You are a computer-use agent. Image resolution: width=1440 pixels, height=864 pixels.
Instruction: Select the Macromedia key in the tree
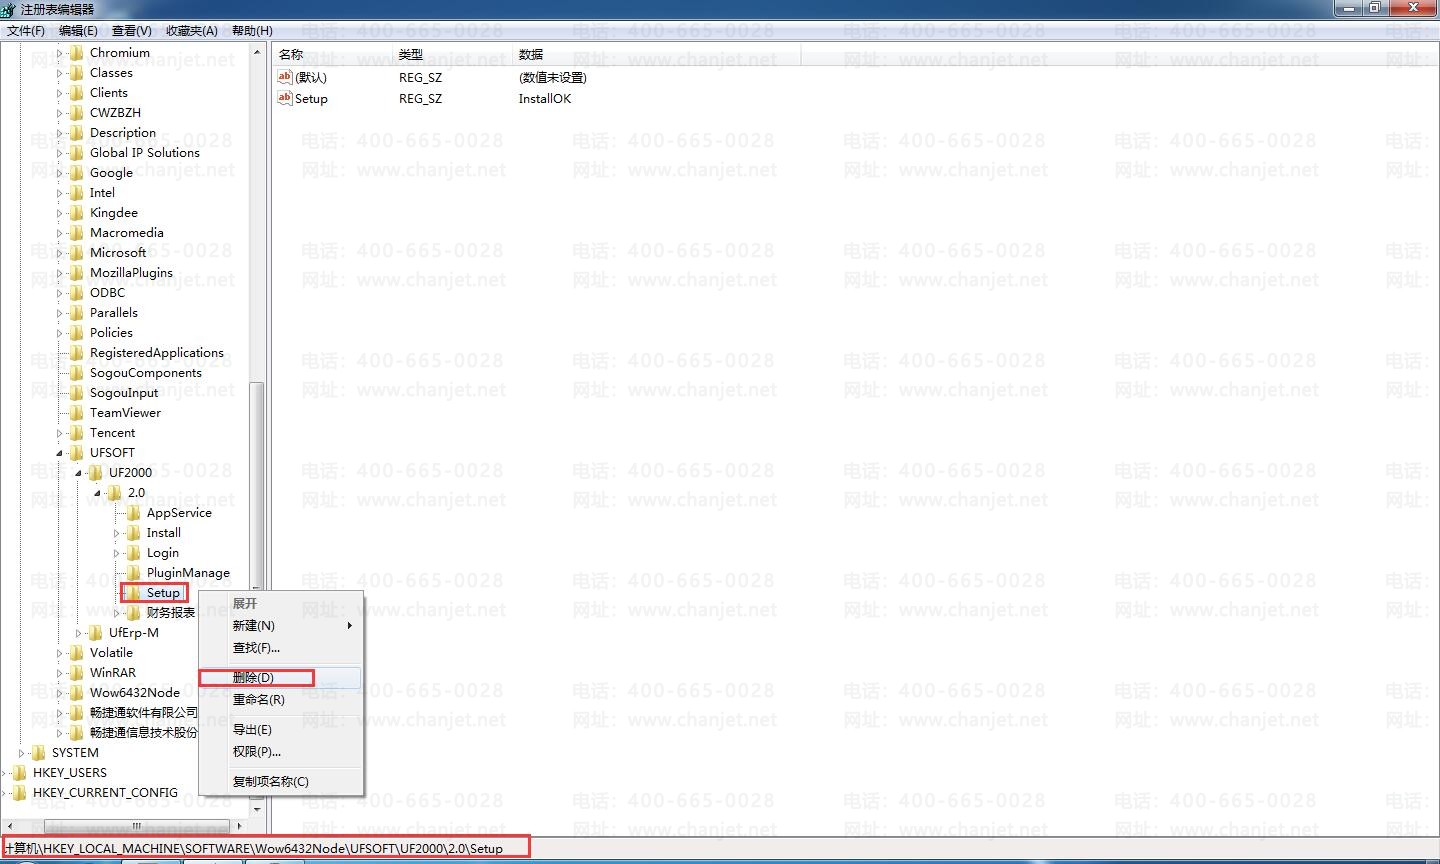tap(126, 233)
